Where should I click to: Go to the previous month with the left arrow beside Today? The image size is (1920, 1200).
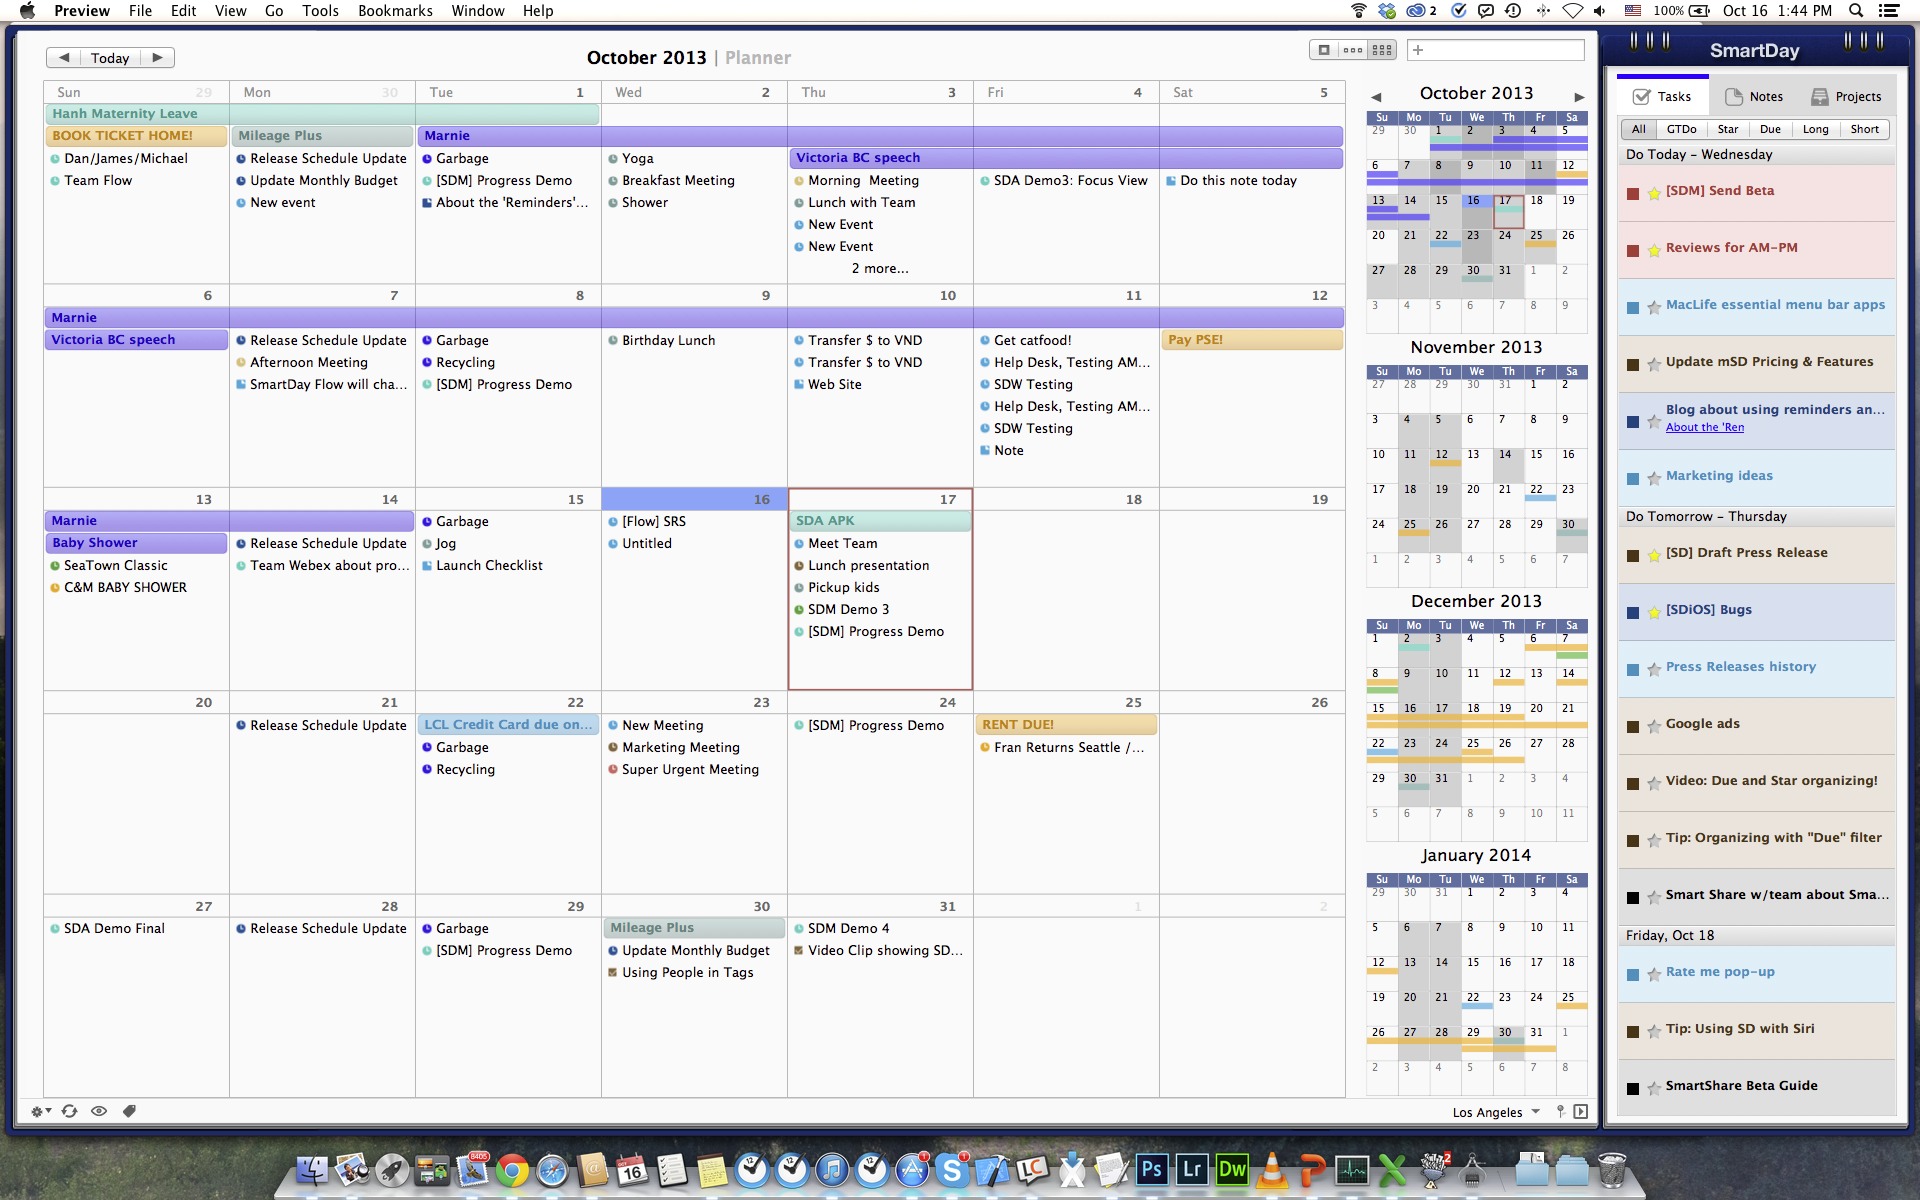(x=64, y=58)
